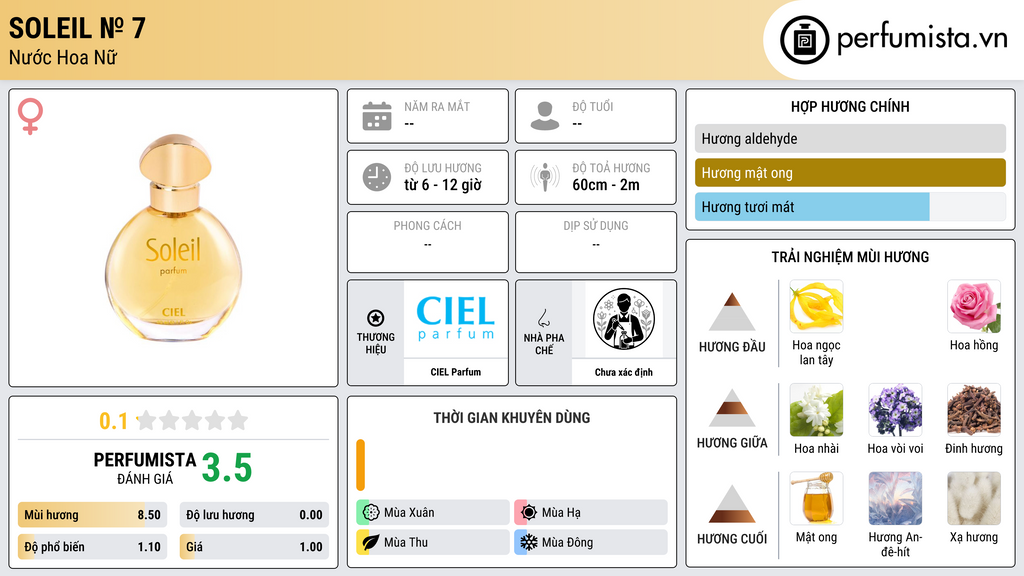Click the '60cm - 2m' sillage value

606,185
